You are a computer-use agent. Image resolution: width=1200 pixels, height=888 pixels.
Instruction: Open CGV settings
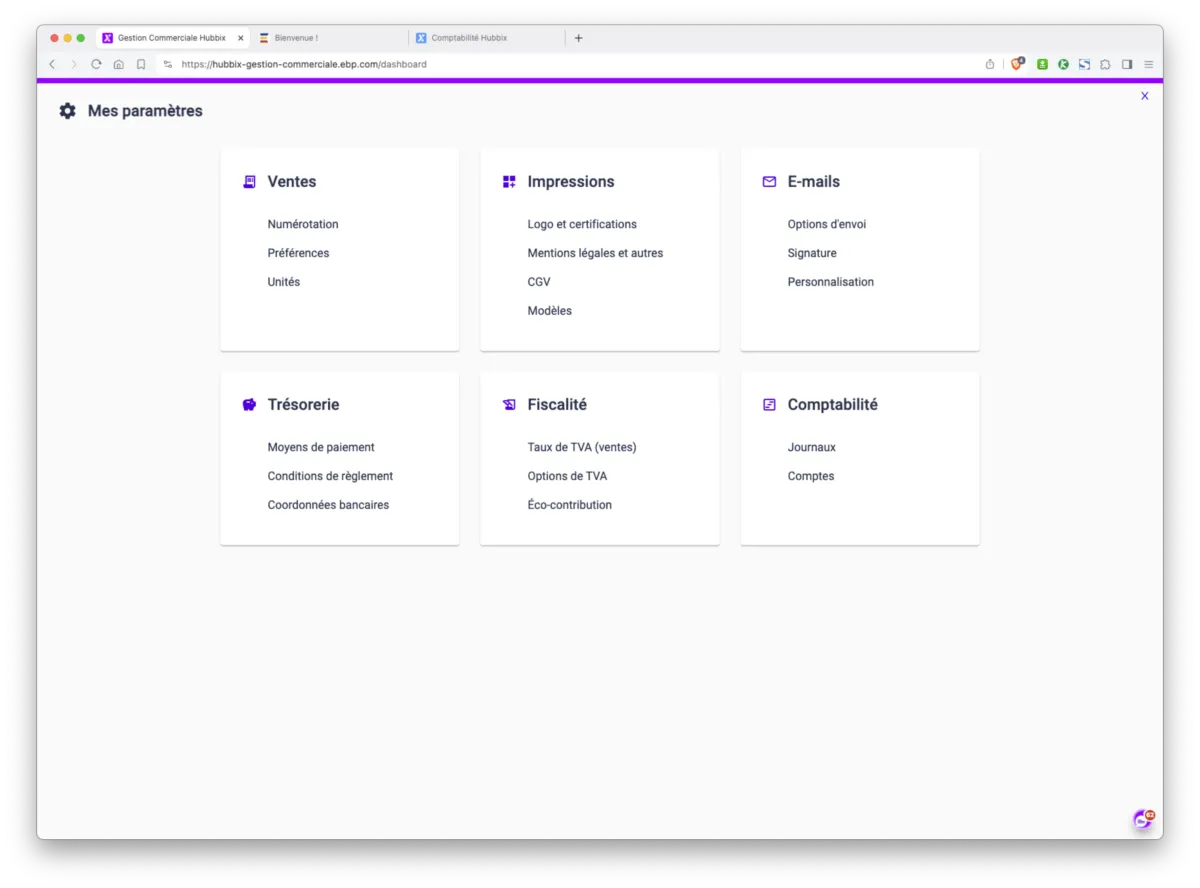539,282
